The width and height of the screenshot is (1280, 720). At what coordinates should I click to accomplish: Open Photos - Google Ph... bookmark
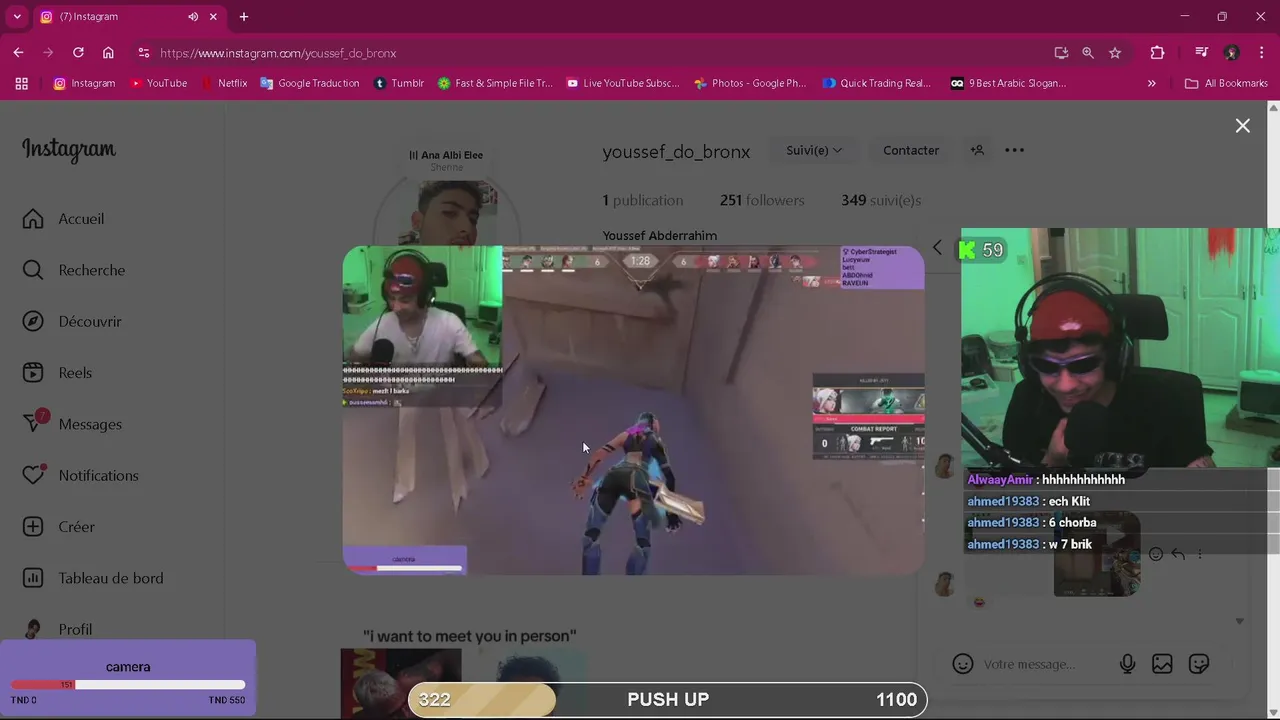tap(750, 83)
